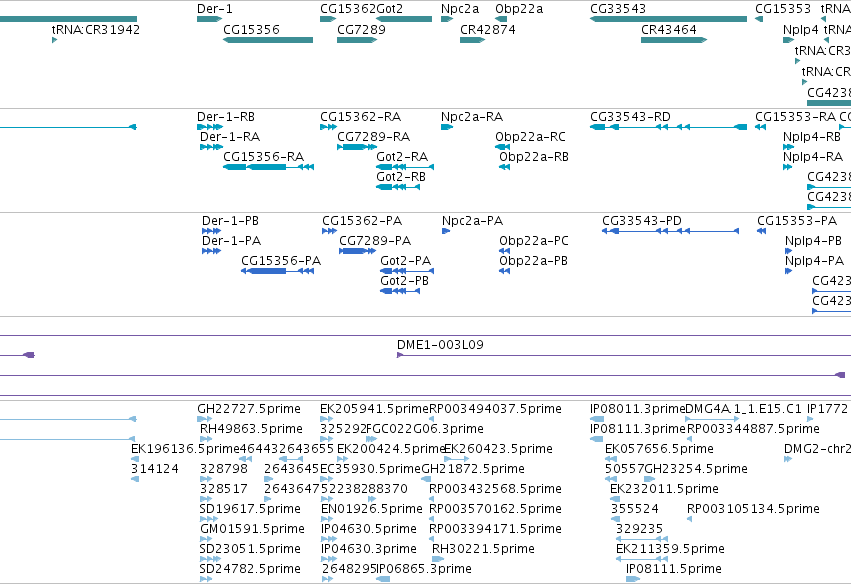The width and height of the screenshot is (851, 584).
Task: Click the Der-1 gene label in top track
Action: pyautogui.click(x=215, y=9)
